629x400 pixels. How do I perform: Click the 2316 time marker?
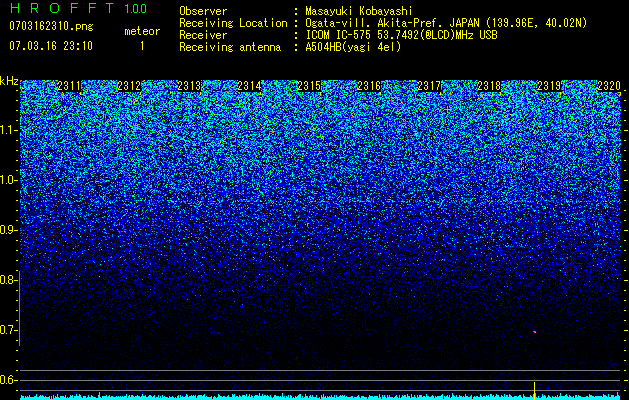pyautogui.click(x=369, y=86)
